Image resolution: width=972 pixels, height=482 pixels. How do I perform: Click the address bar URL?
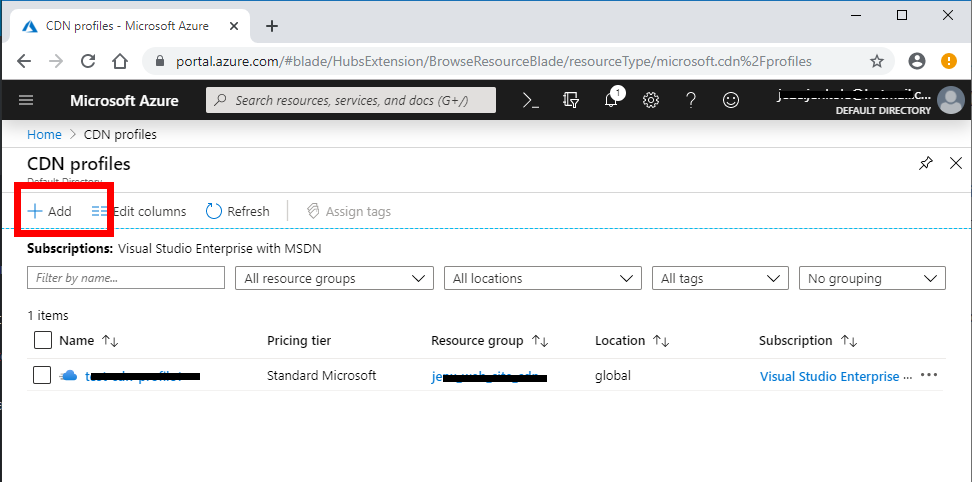493,61
